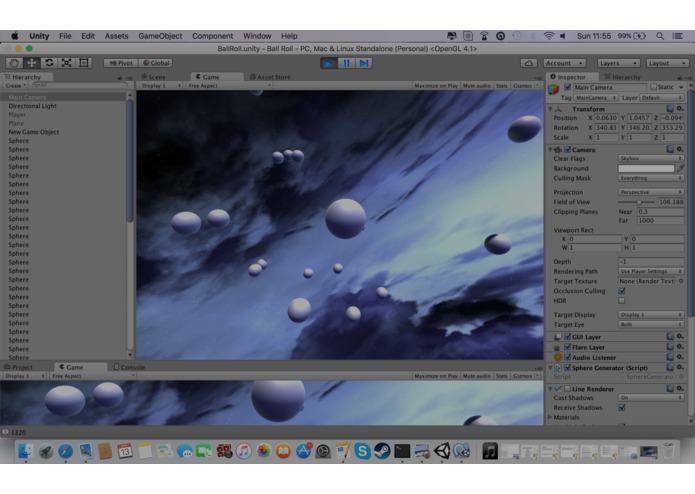Screen dimensions: 695x494
Task: Toggle Global handle rotation
Action: [156, 63]
